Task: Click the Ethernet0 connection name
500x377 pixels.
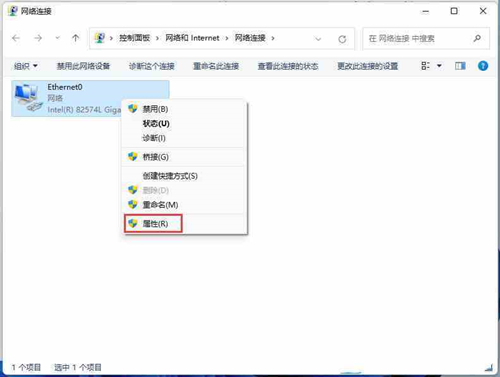Action: click(x=65, y=87)
